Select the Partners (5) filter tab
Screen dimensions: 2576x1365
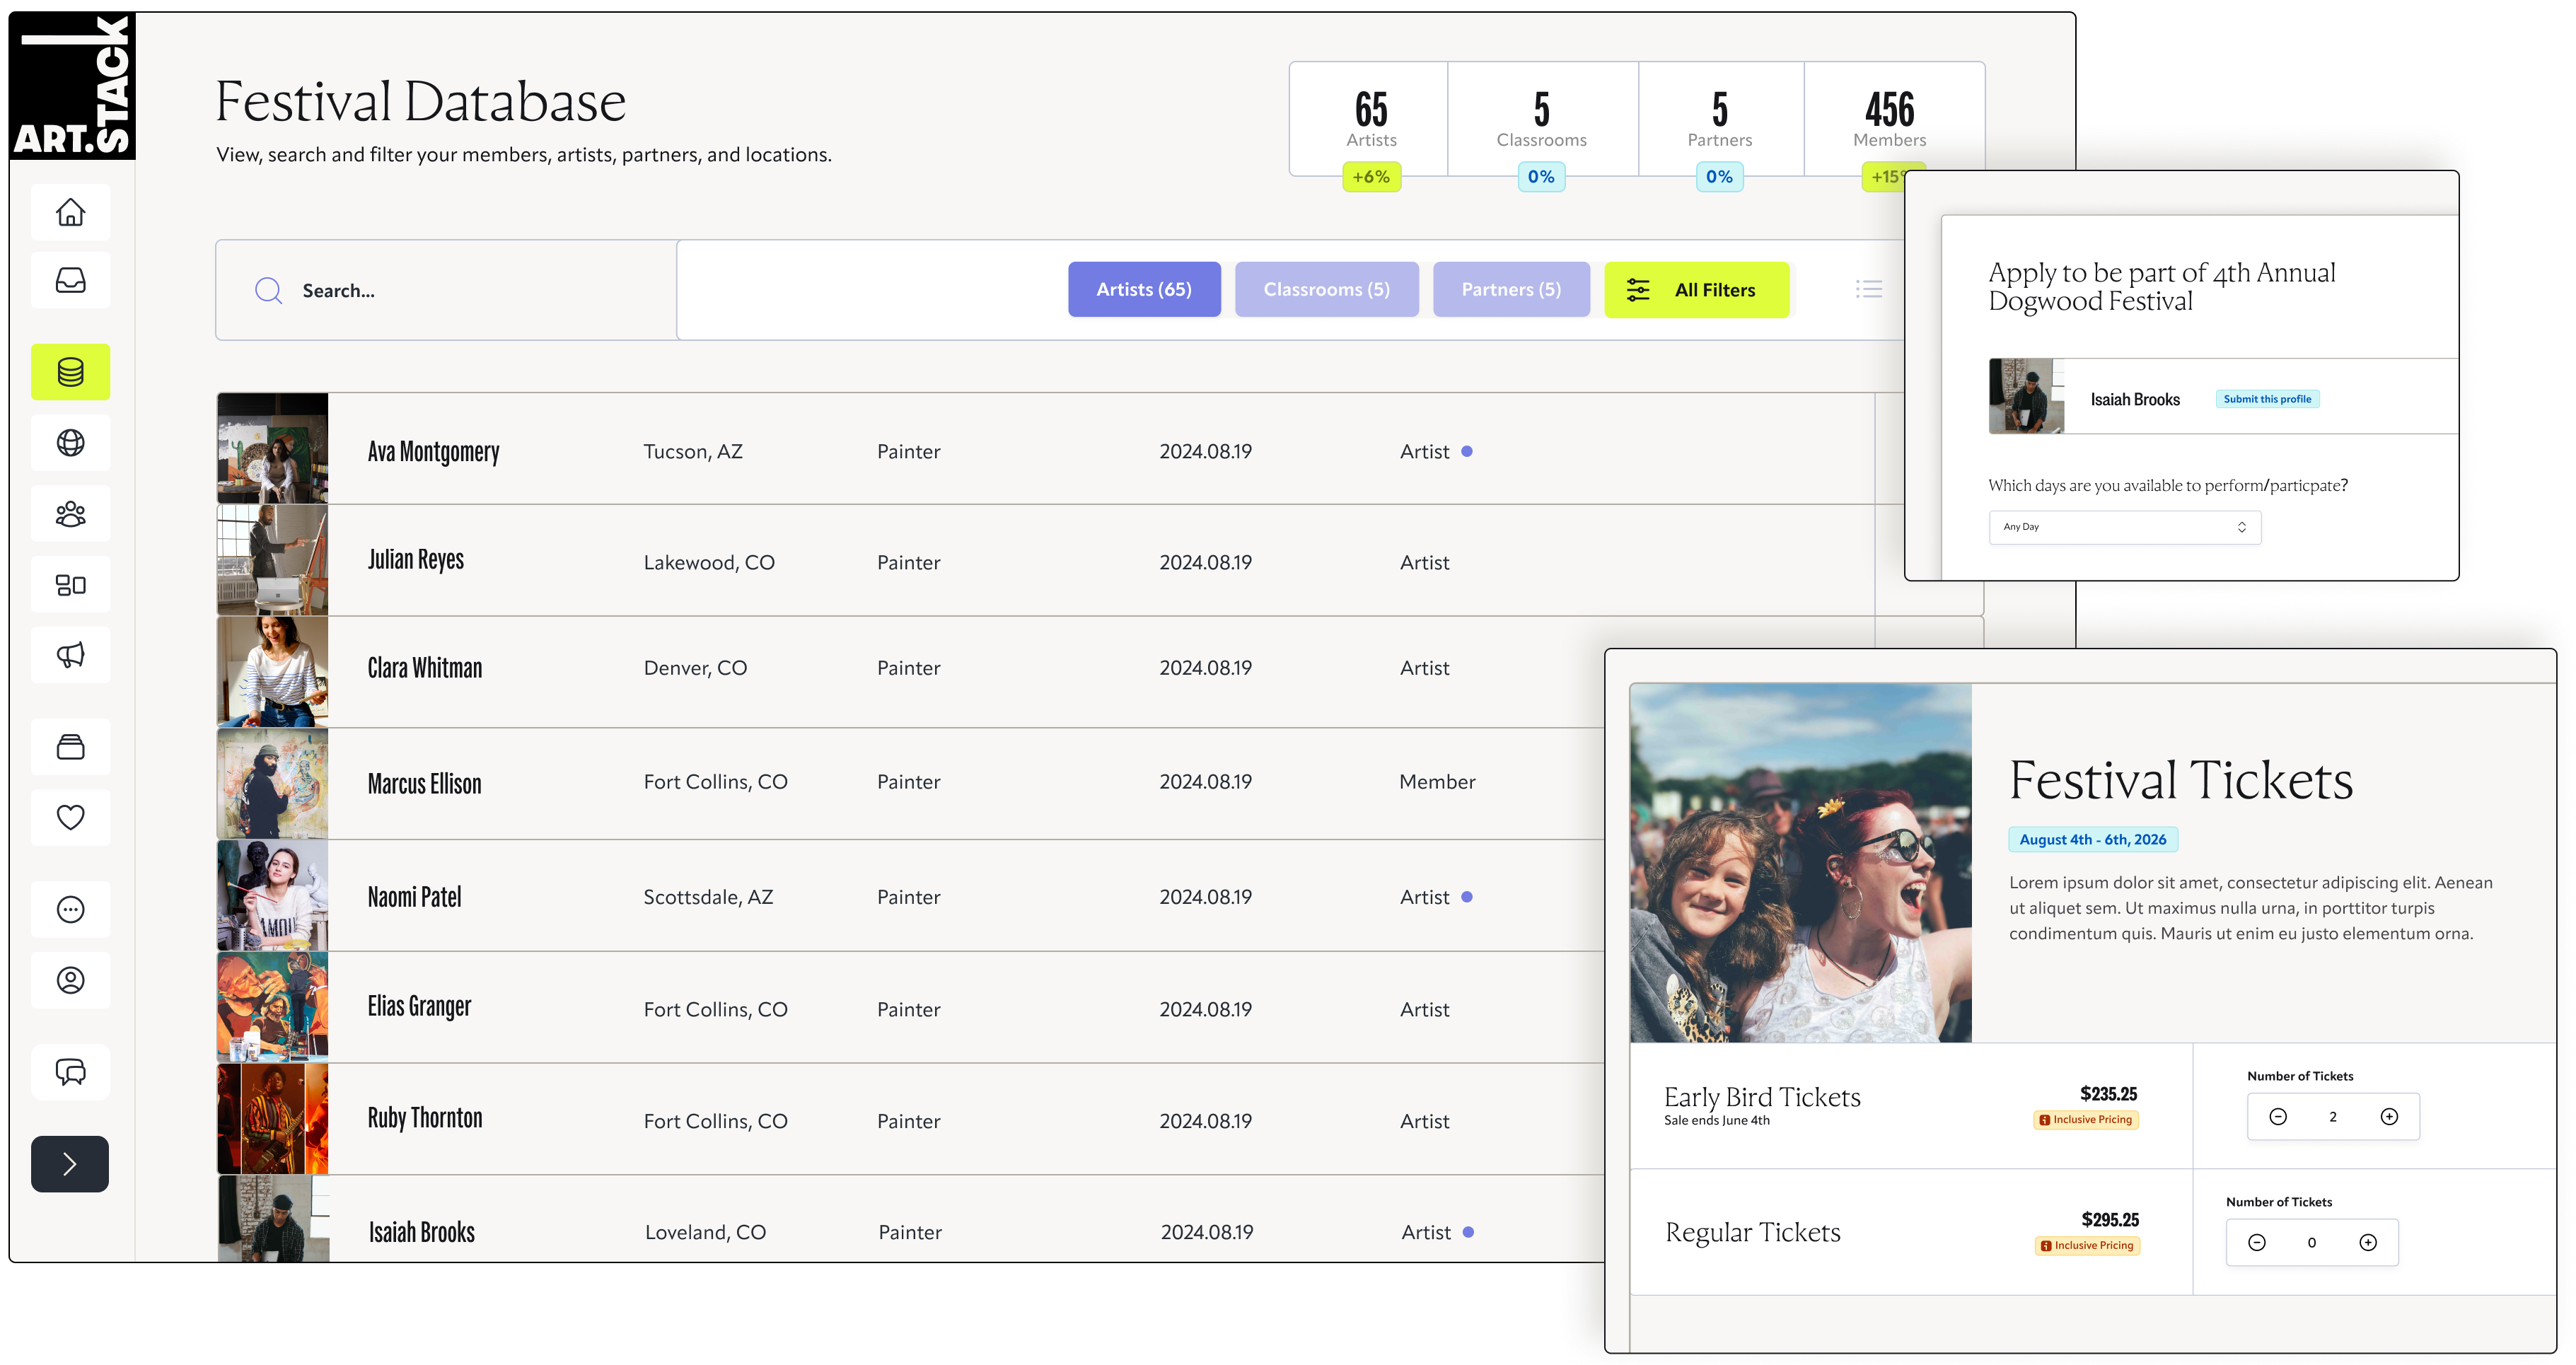click(x=1511, y=289)
